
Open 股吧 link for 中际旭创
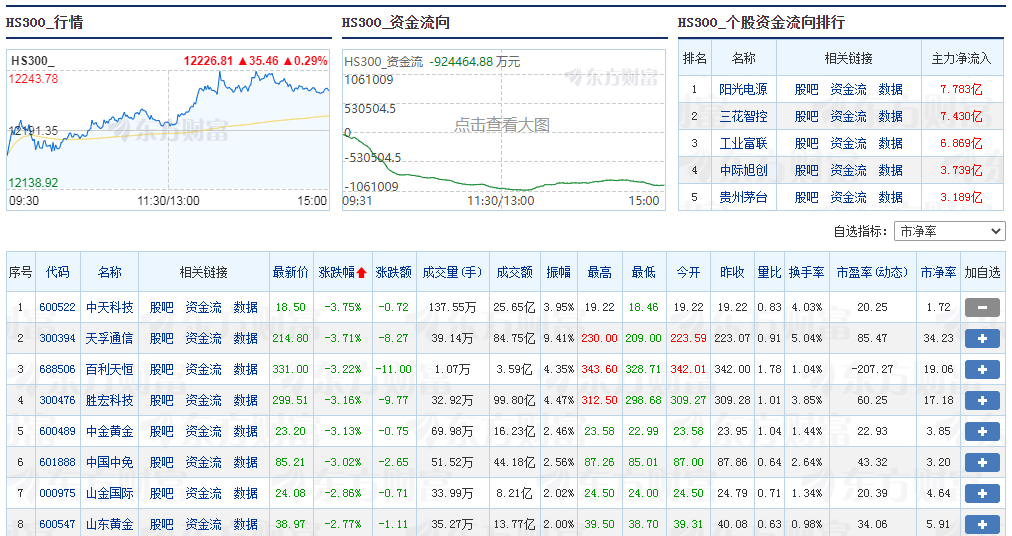806,170
